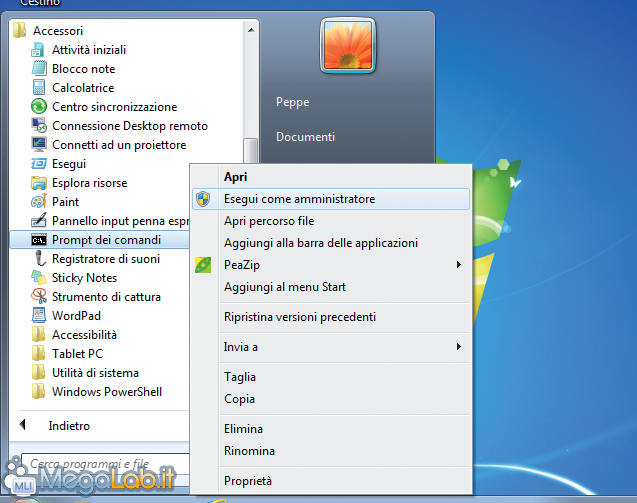Click the Sticky Notes icon
This screenshot has height=503, width=637.
point(39,278)
